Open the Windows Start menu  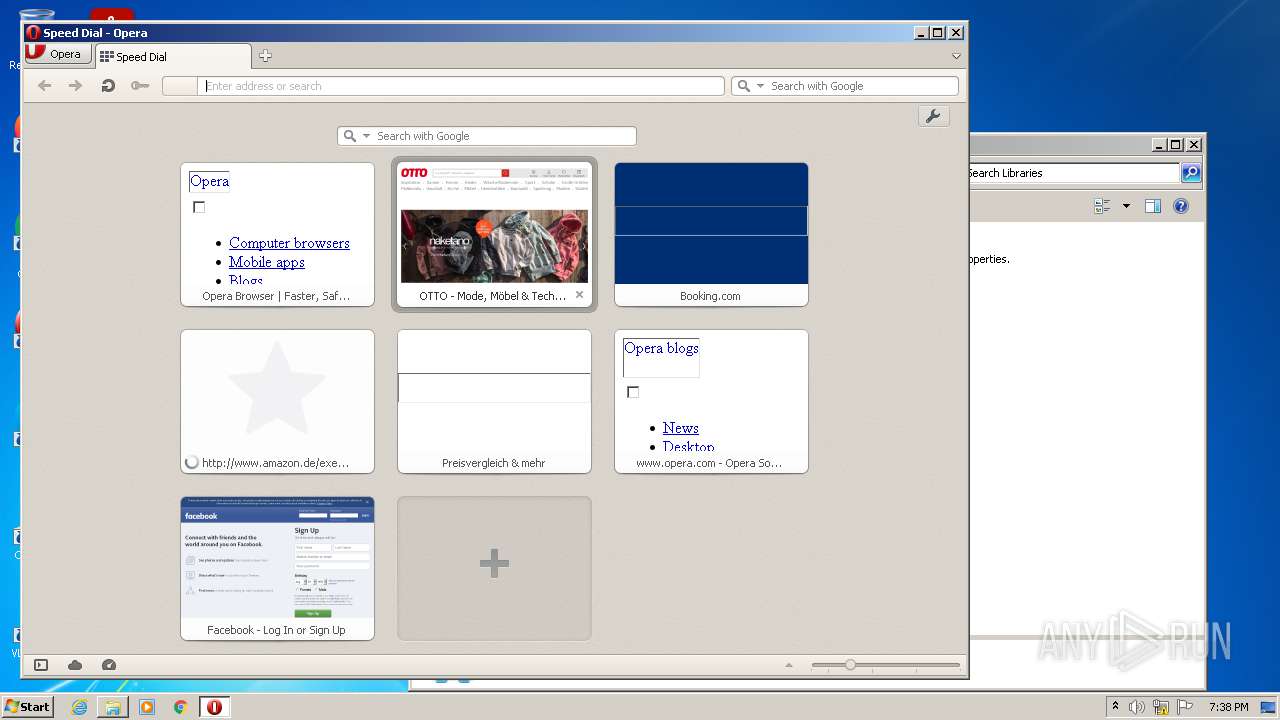[x=28, y=706]
